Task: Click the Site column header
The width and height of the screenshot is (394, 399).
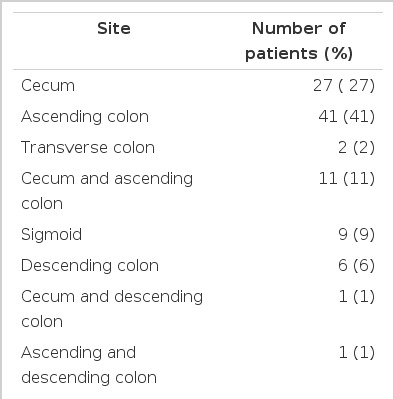Action: coord(114,28)
